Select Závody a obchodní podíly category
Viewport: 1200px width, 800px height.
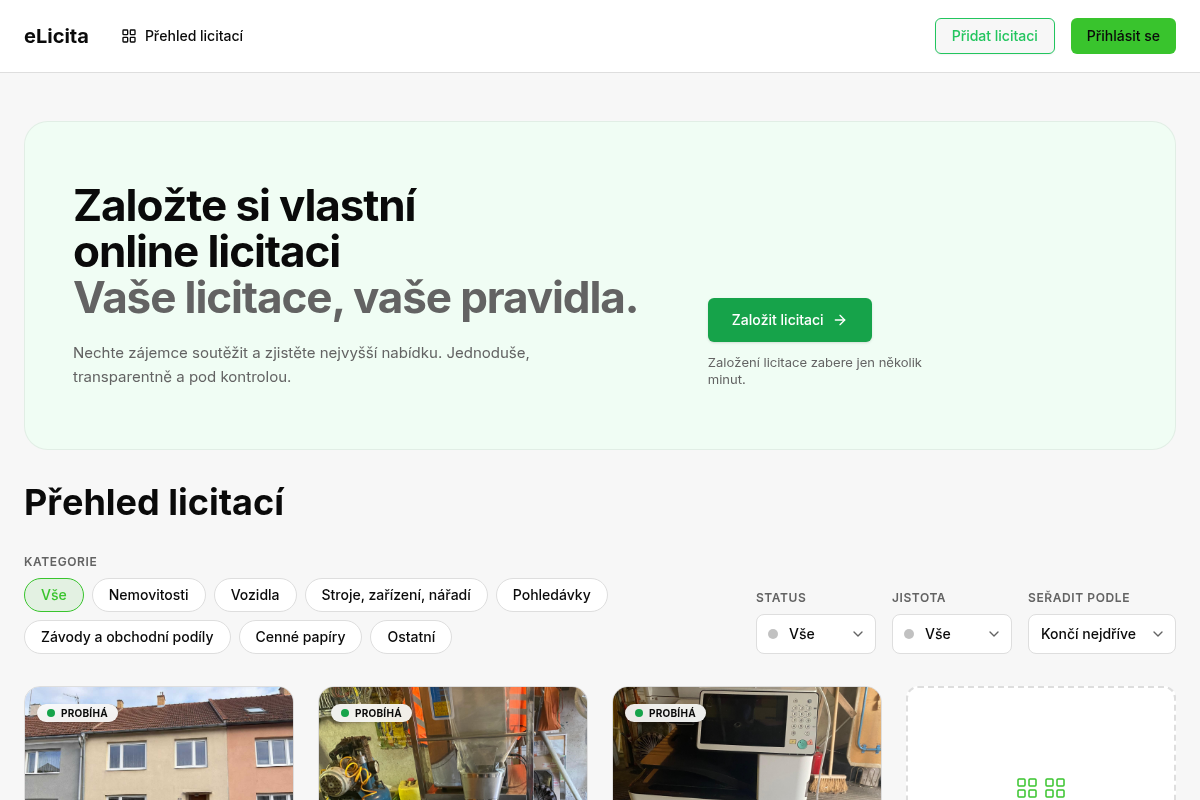(x=127, y=637)
